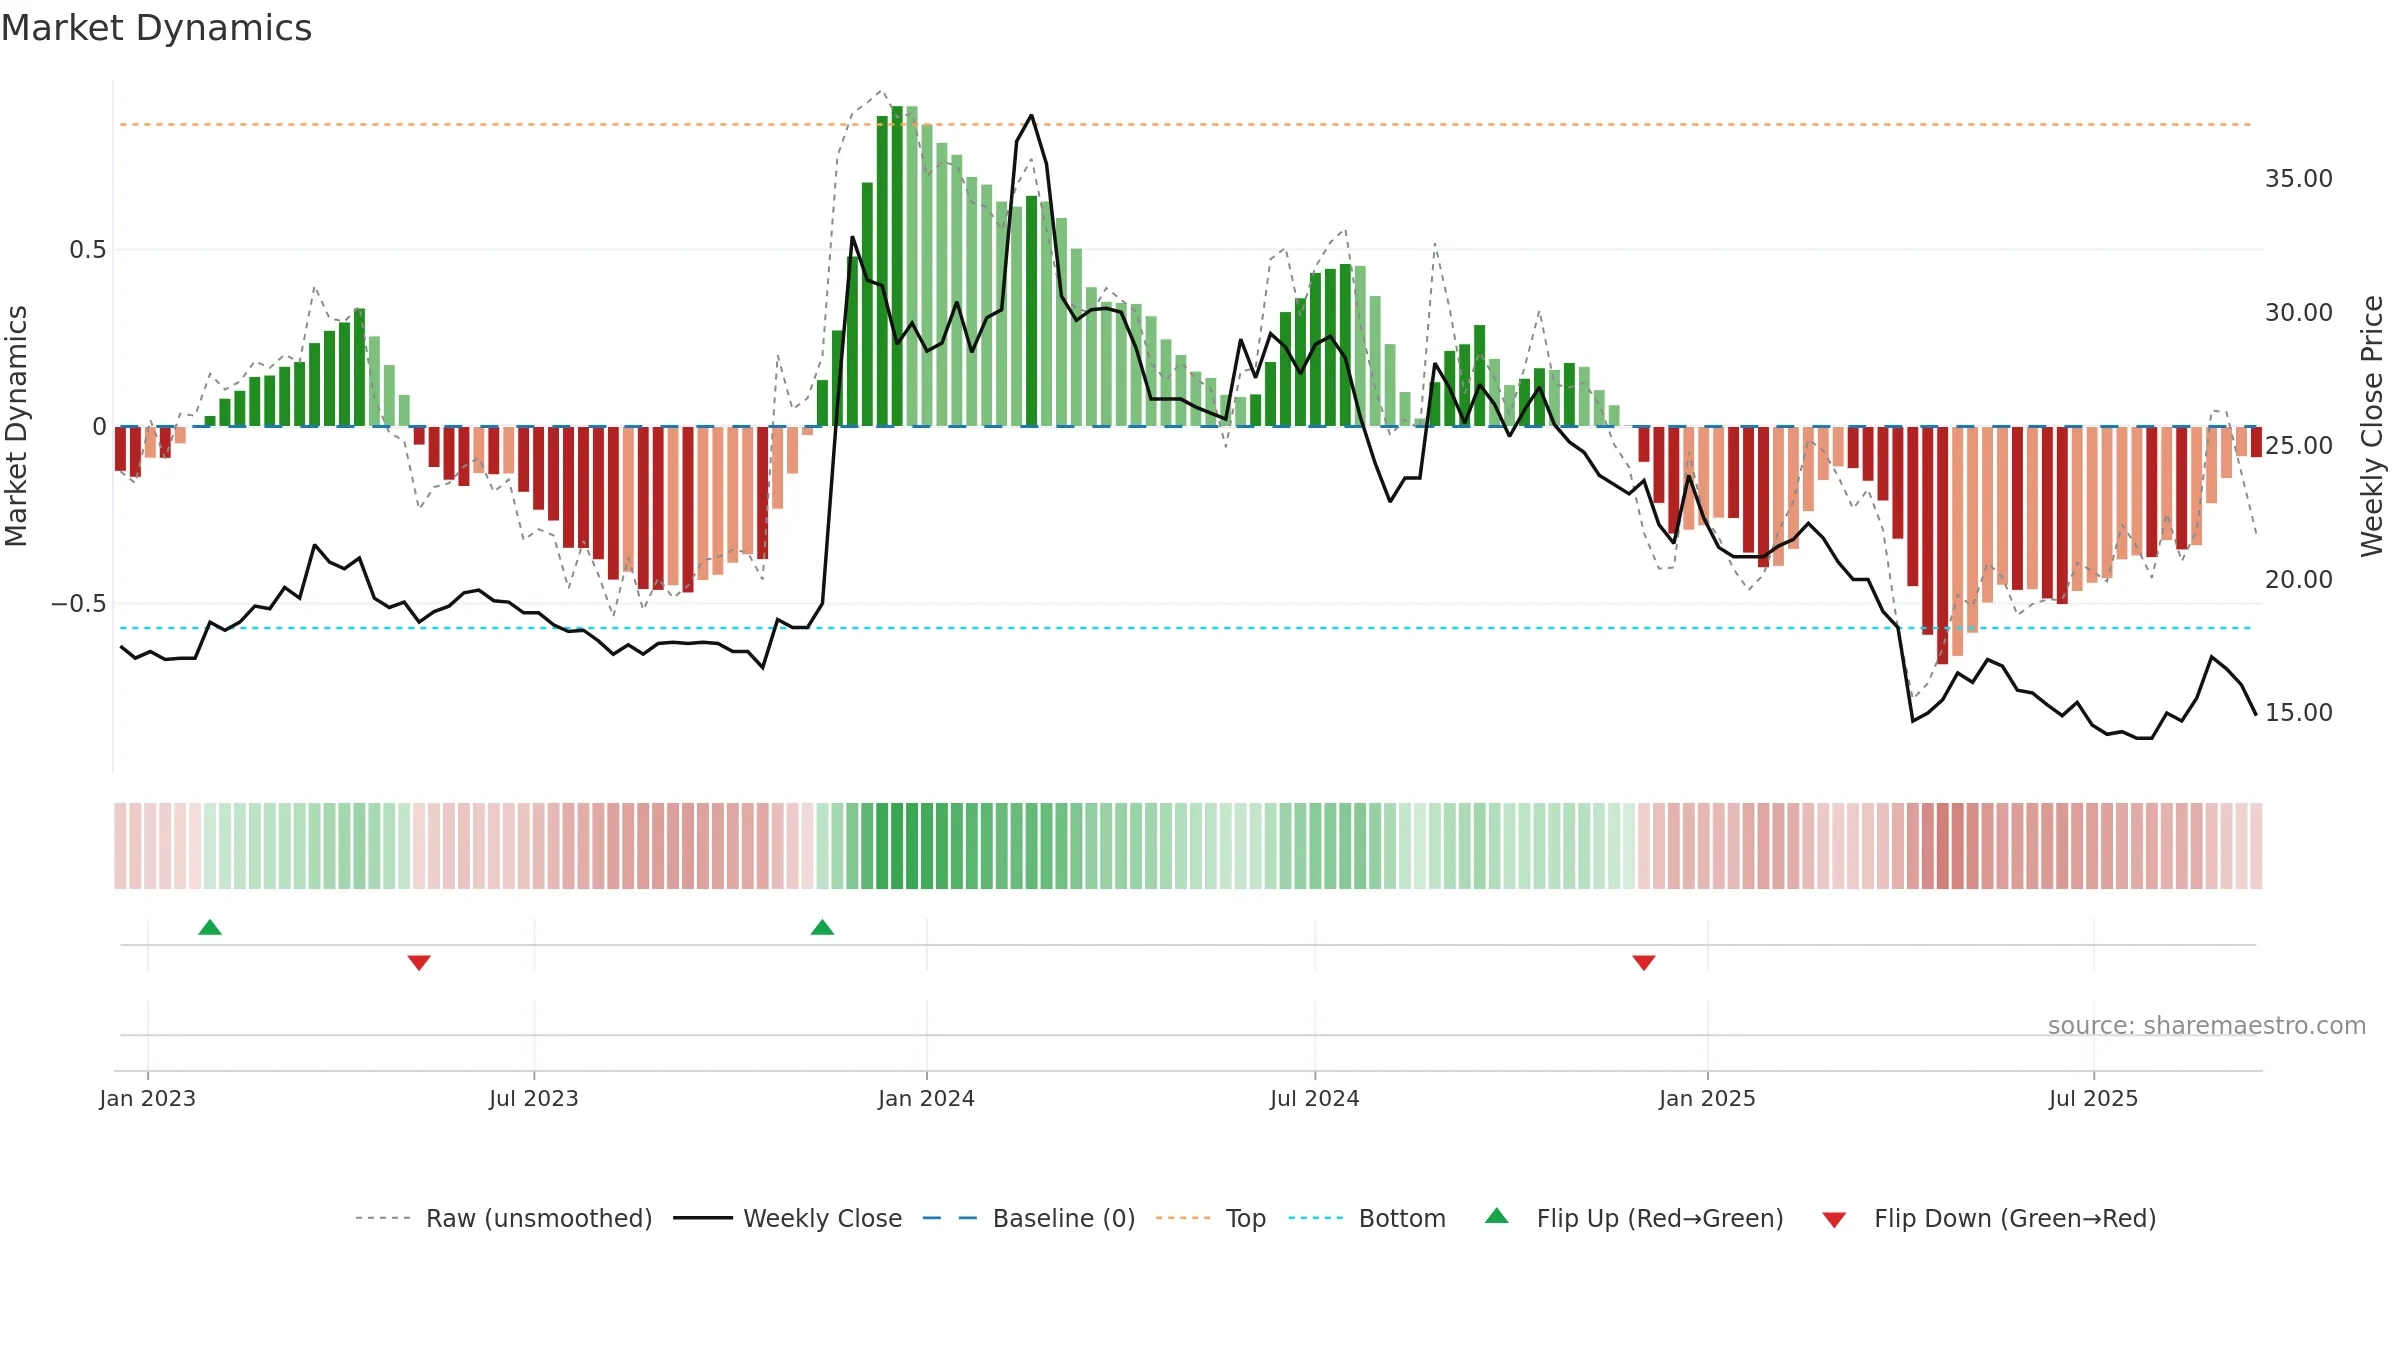Toggle the Weekly Close legend entry

coord(787,1218)
